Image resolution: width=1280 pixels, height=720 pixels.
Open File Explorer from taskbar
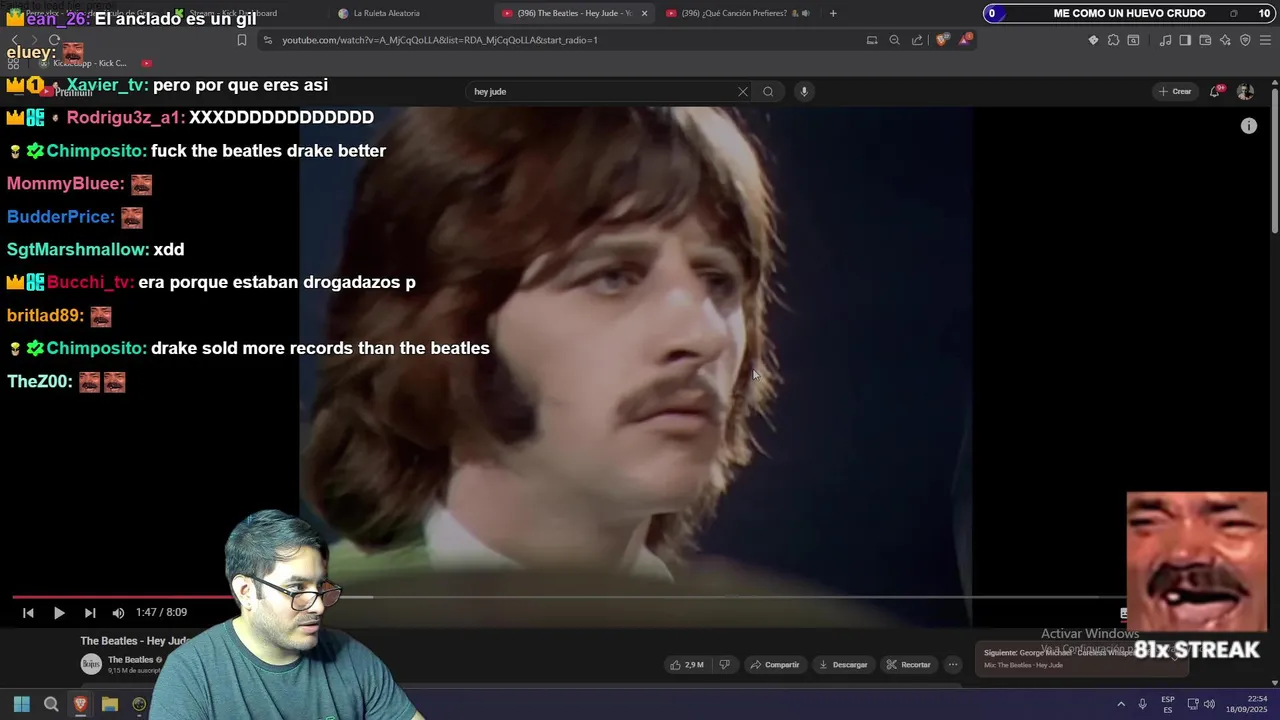coord(110,704)
